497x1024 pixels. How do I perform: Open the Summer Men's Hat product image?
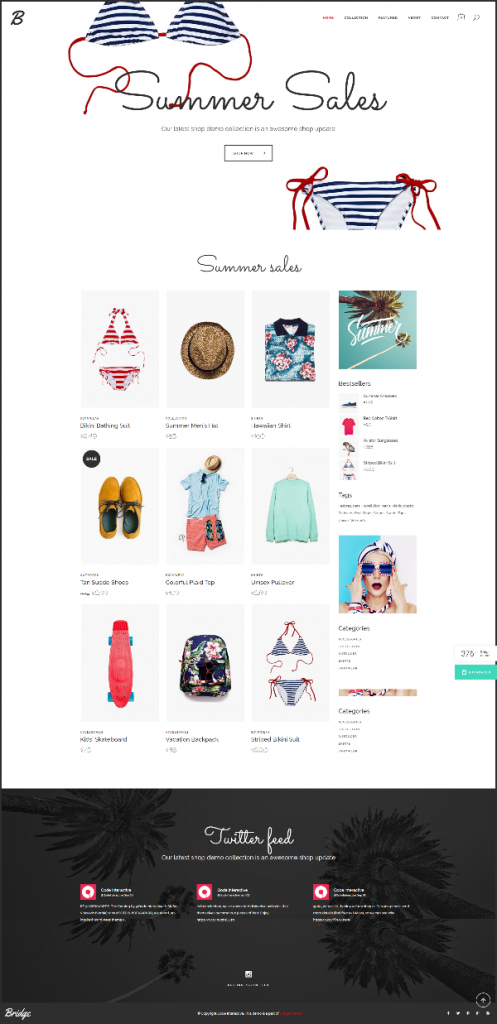(205, 349)
